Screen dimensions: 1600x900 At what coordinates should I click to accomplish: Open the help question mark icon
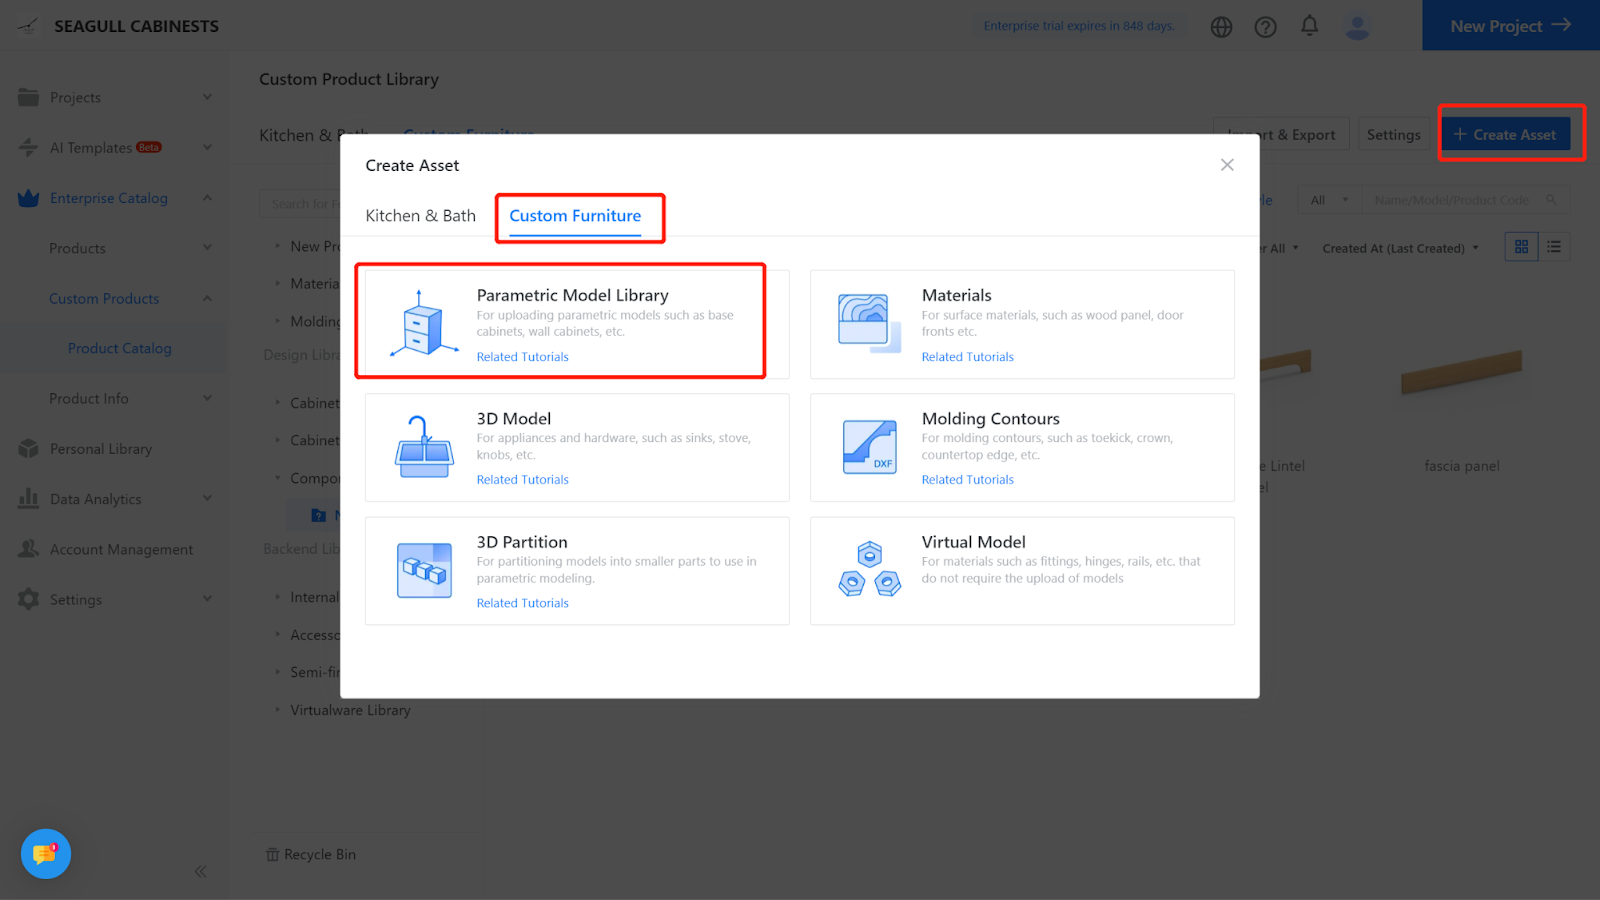(1265, 27)
